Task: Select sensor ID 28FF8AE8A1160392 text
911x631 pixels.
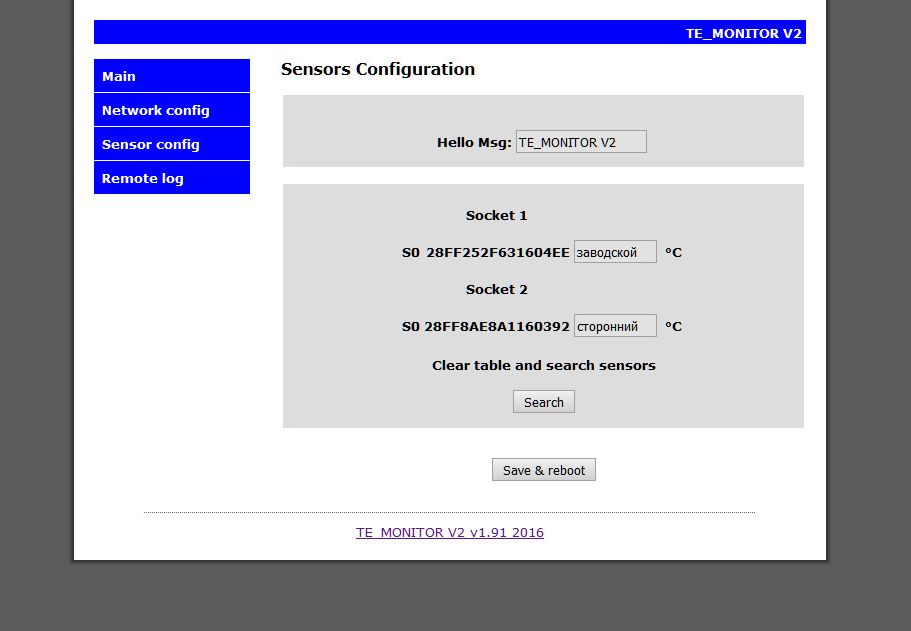Action: click(497, 327)
